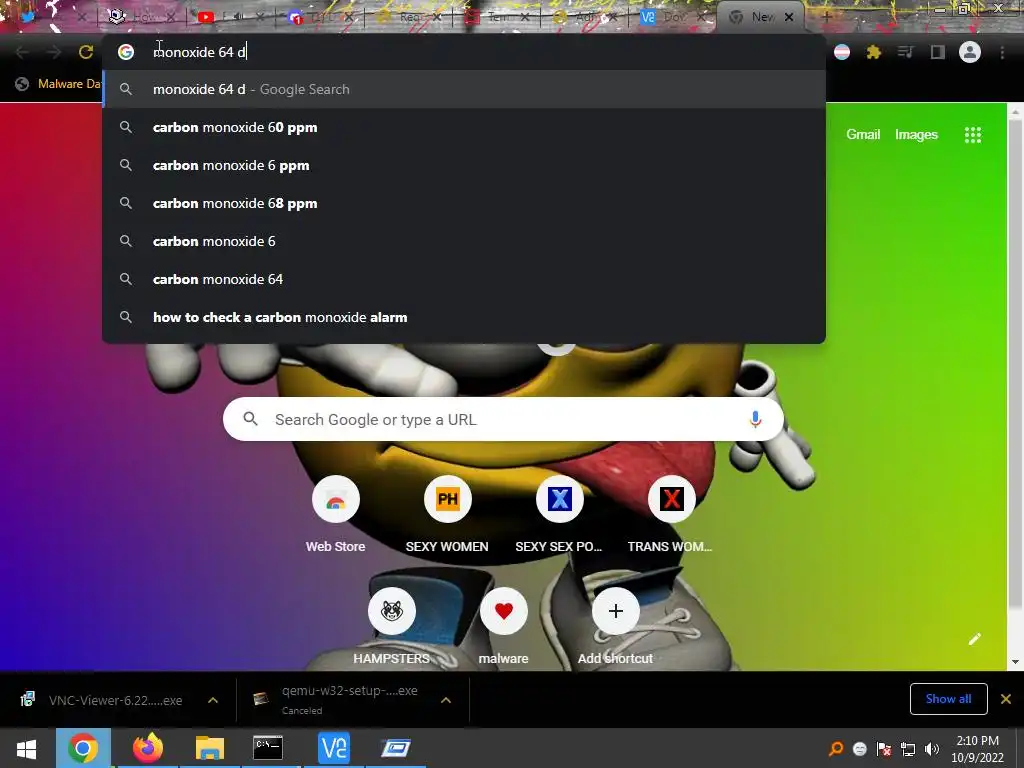Screen dimensions: 1024x768
Task: Pick suggestion 'carbon monoxide 6'
Action: click(464, 241)
